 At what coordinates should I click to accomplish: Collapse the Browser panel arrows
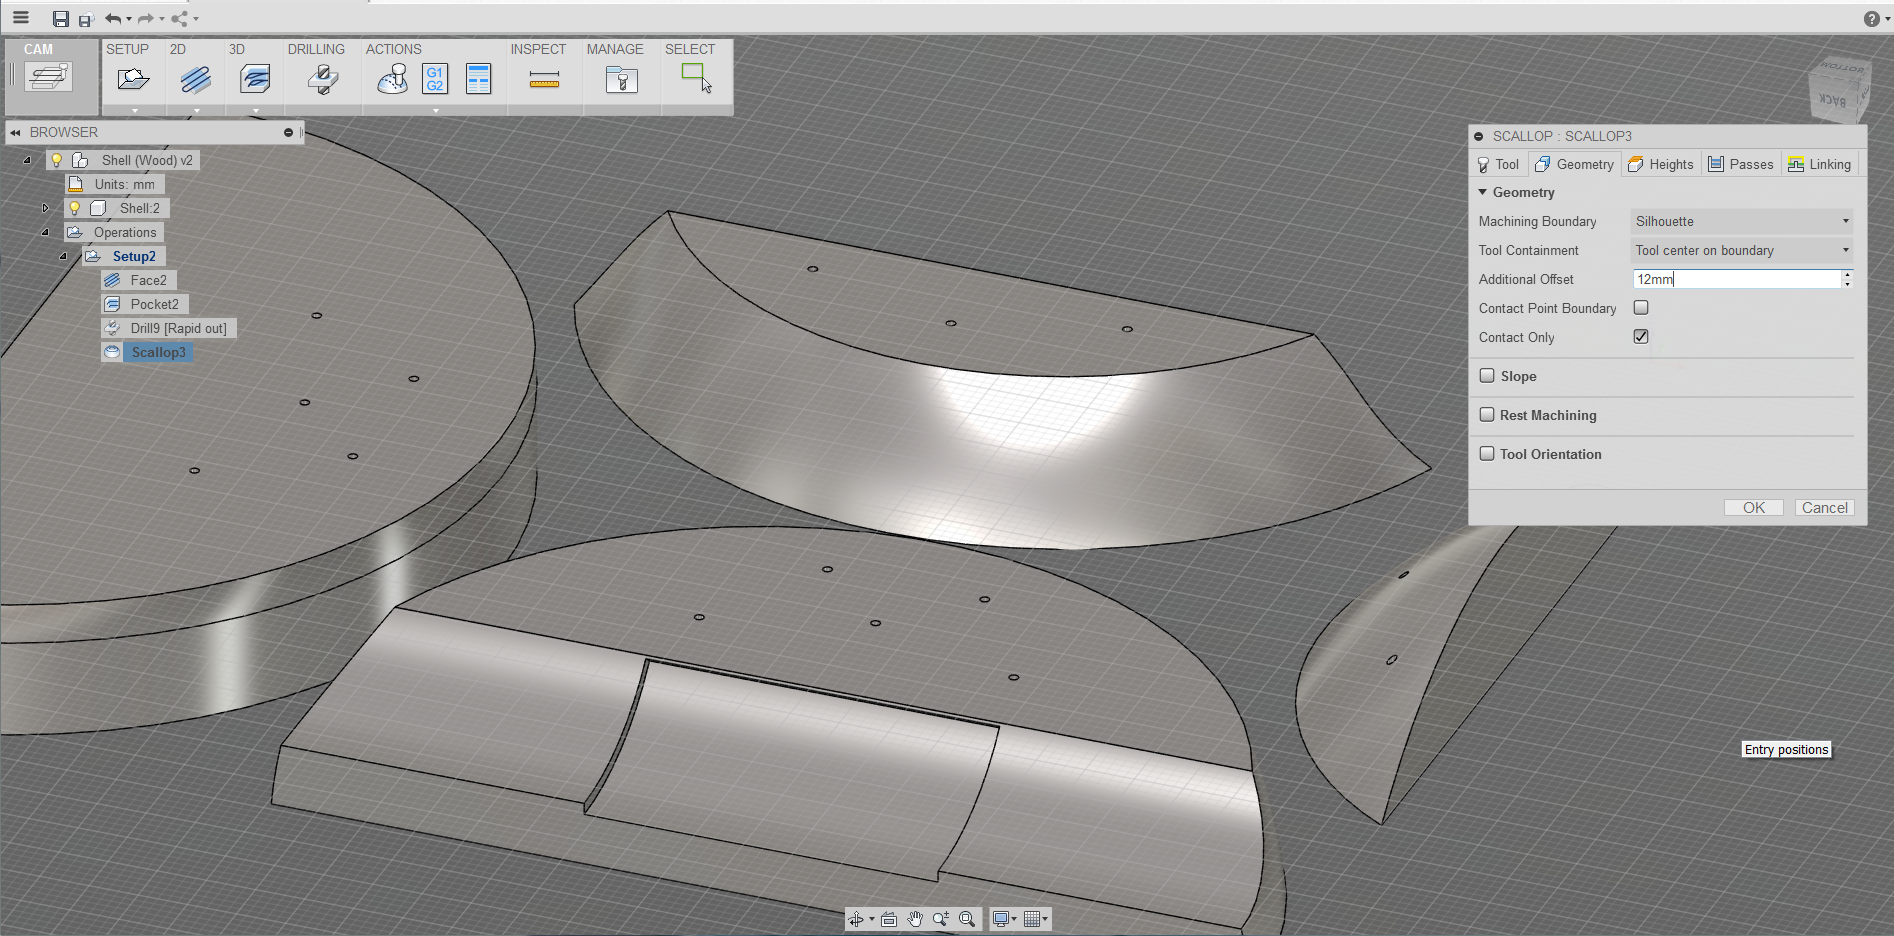16,132
